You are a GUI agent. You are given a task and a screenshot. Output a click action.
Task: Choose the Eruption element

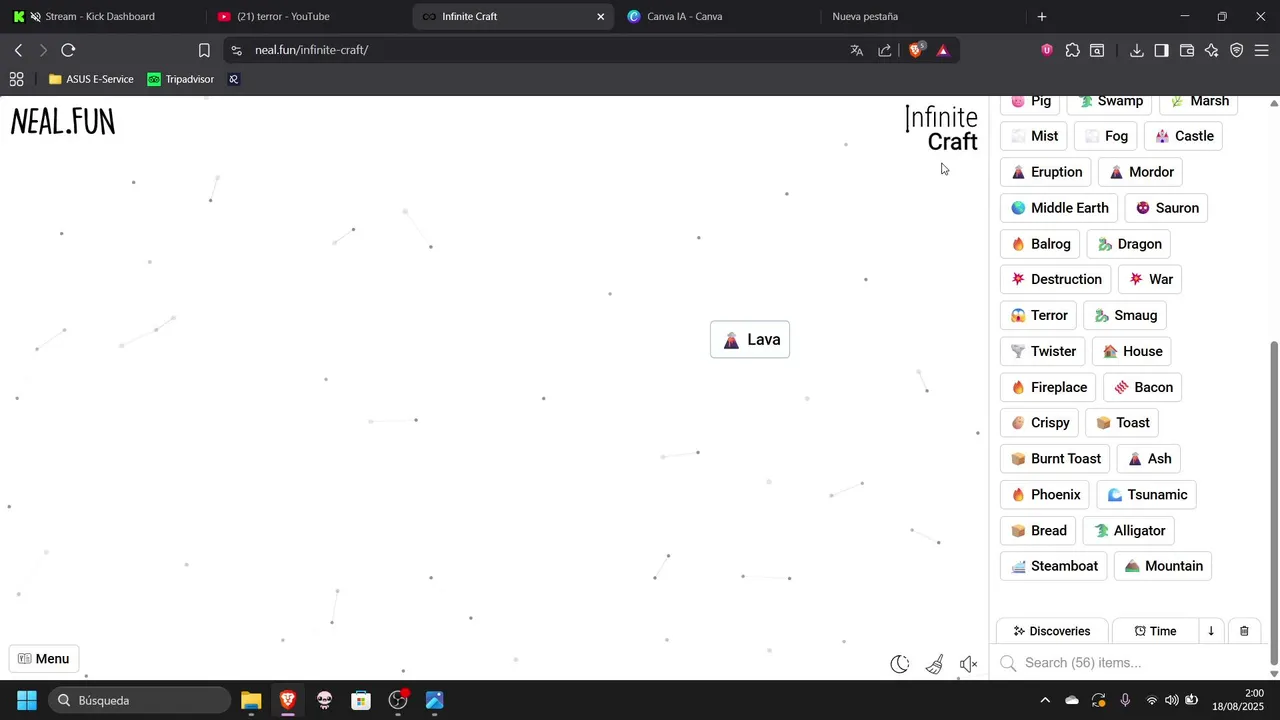(1047, 172)
